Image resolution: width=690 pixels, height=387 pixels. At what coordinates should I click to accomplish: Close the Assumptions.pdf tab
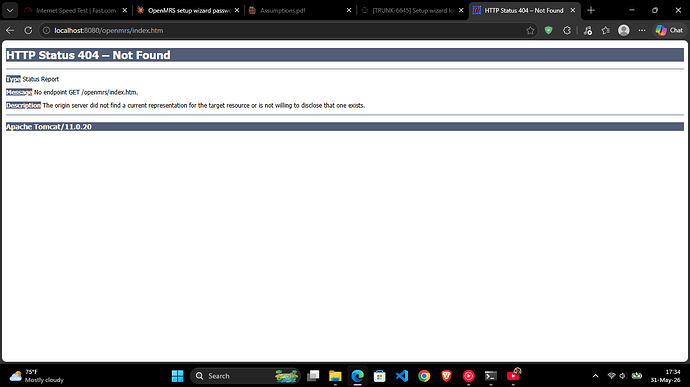[x=349, y=10]
